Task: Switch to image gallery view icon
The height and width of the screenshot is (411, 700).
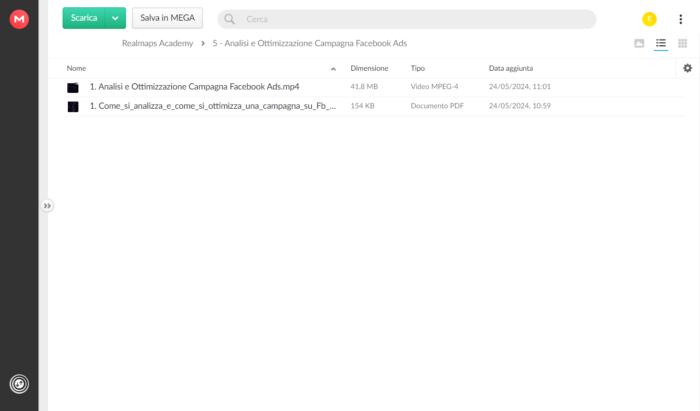Action: click(x=639, y=43)
